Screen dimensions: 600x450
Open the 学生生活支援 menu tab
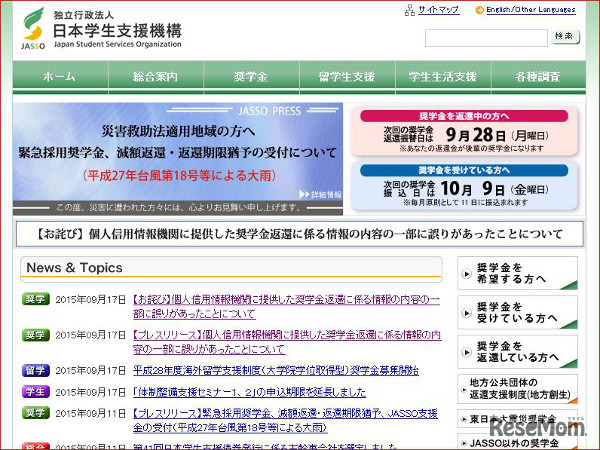(x=443, y=77)
